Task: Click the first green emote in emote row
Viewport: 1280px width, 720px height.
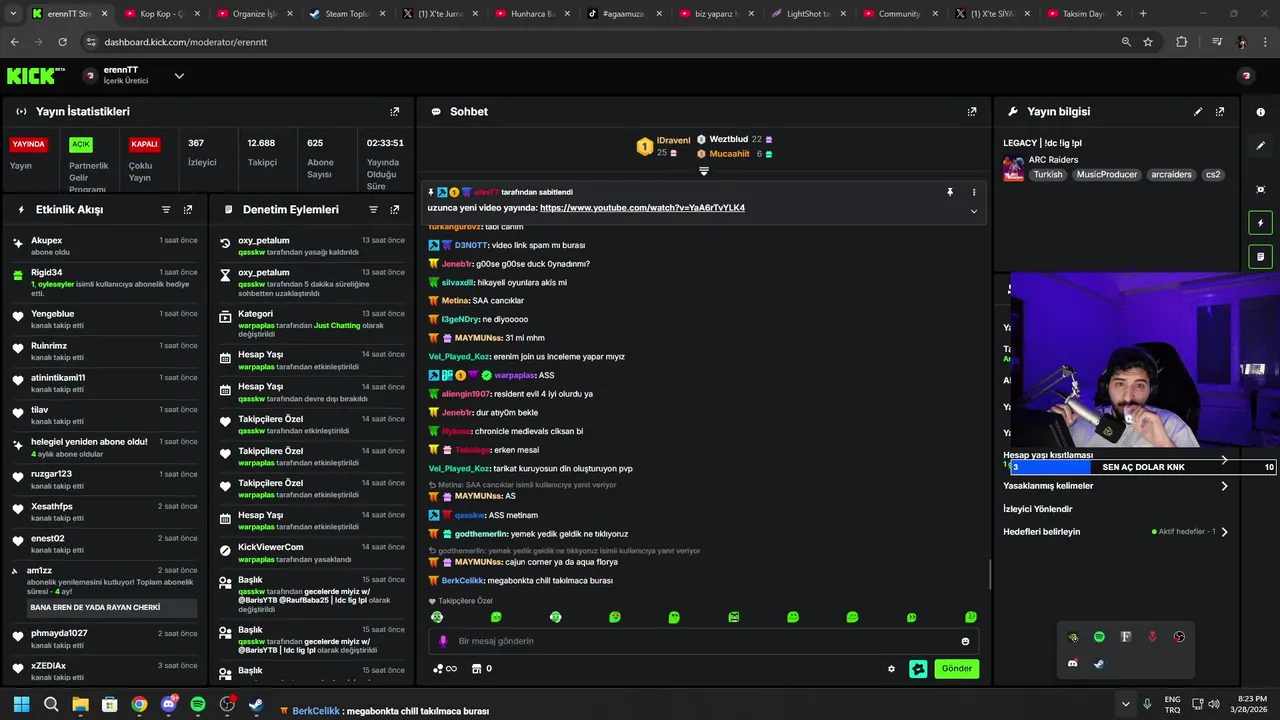Action: [x=437, y=617]
